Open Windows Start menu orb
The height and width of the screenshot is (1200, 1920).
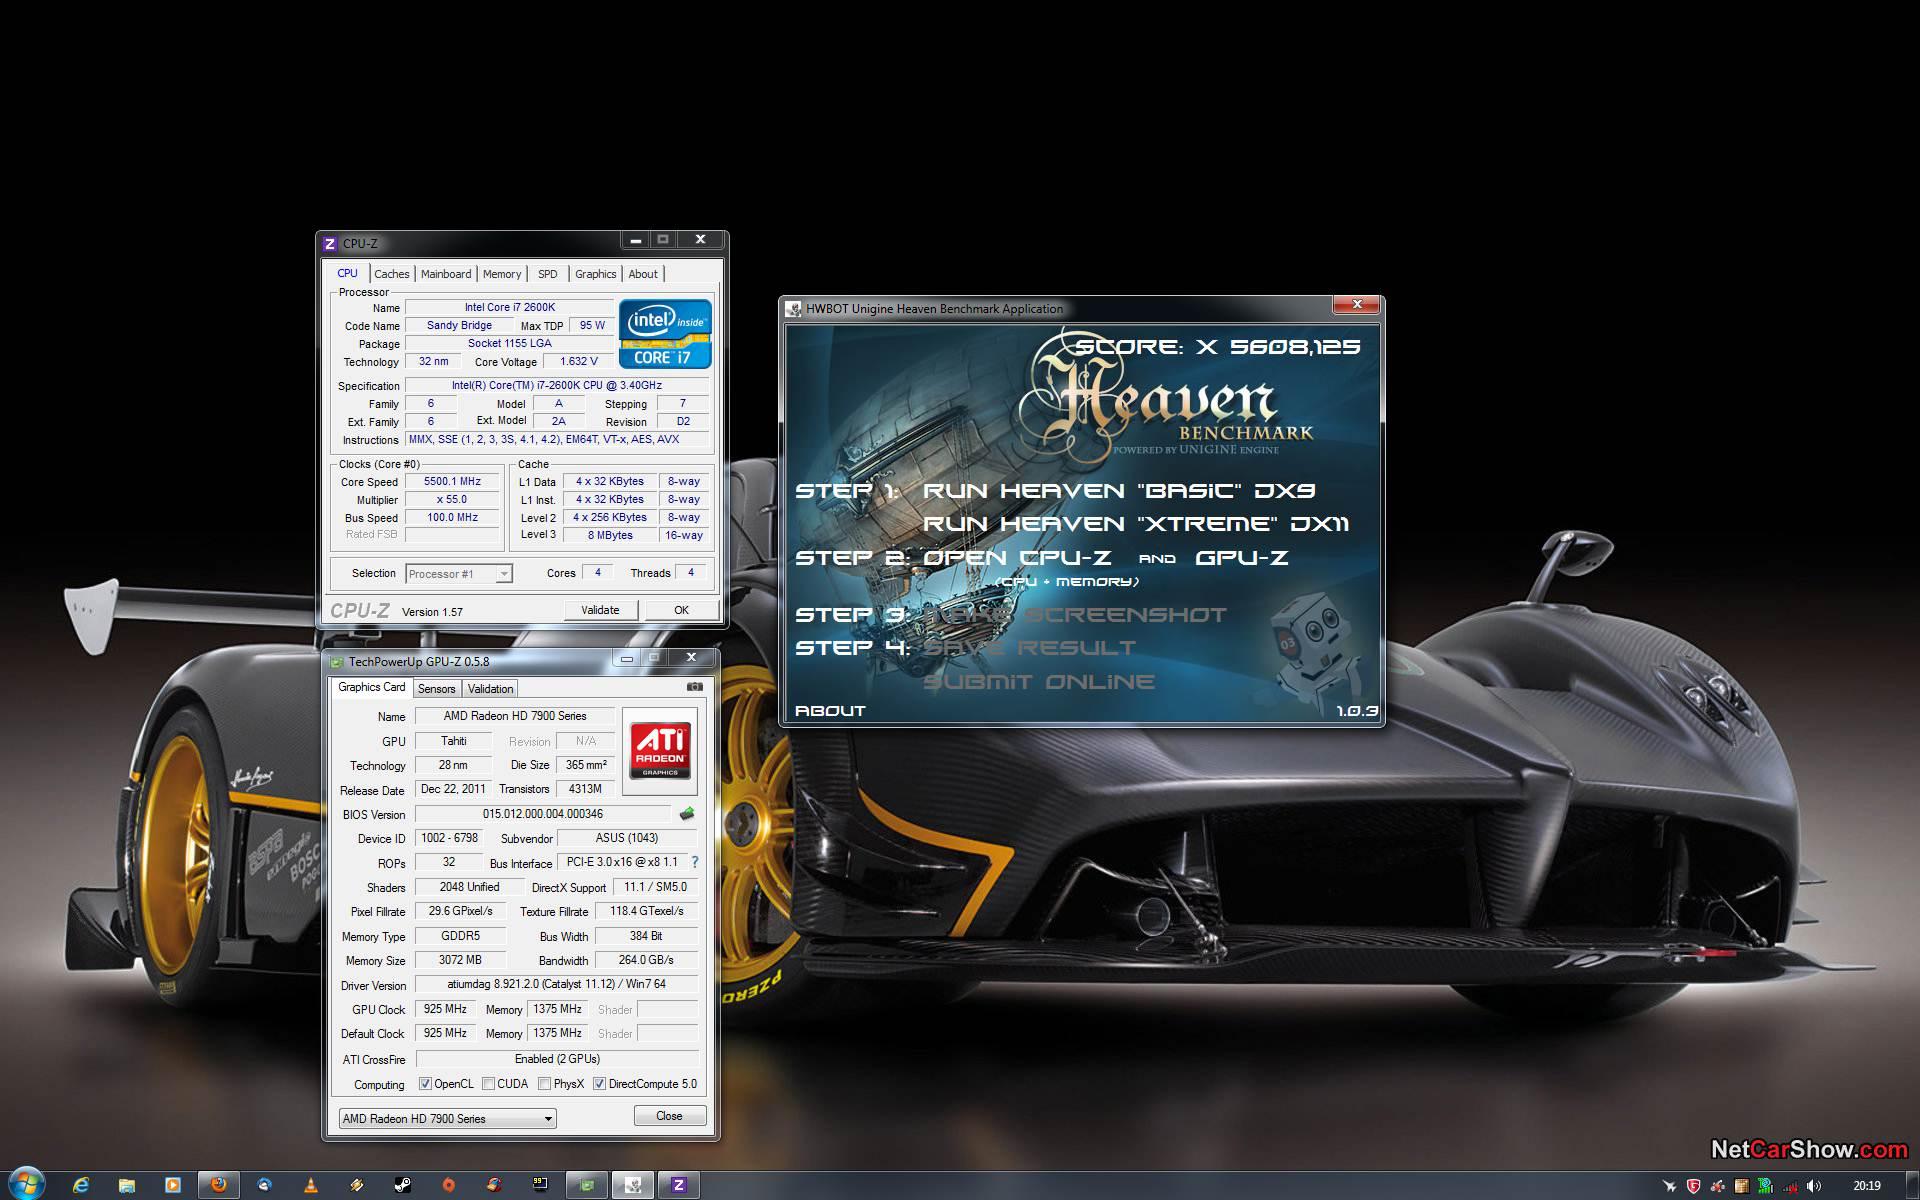(x=25, y=1184)
